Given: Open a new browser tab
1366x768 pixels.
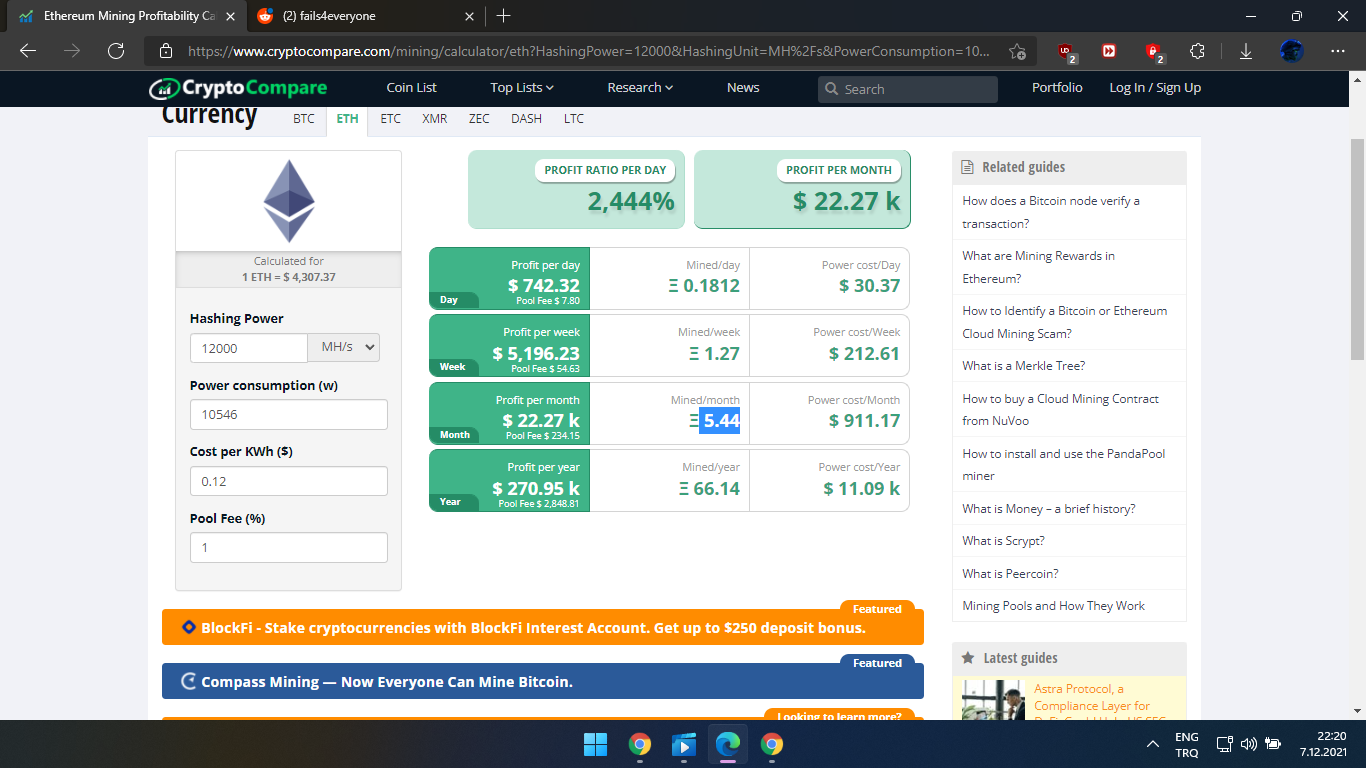Looking at the screenshot, I should pyautogui.click(x=503, y=16).
